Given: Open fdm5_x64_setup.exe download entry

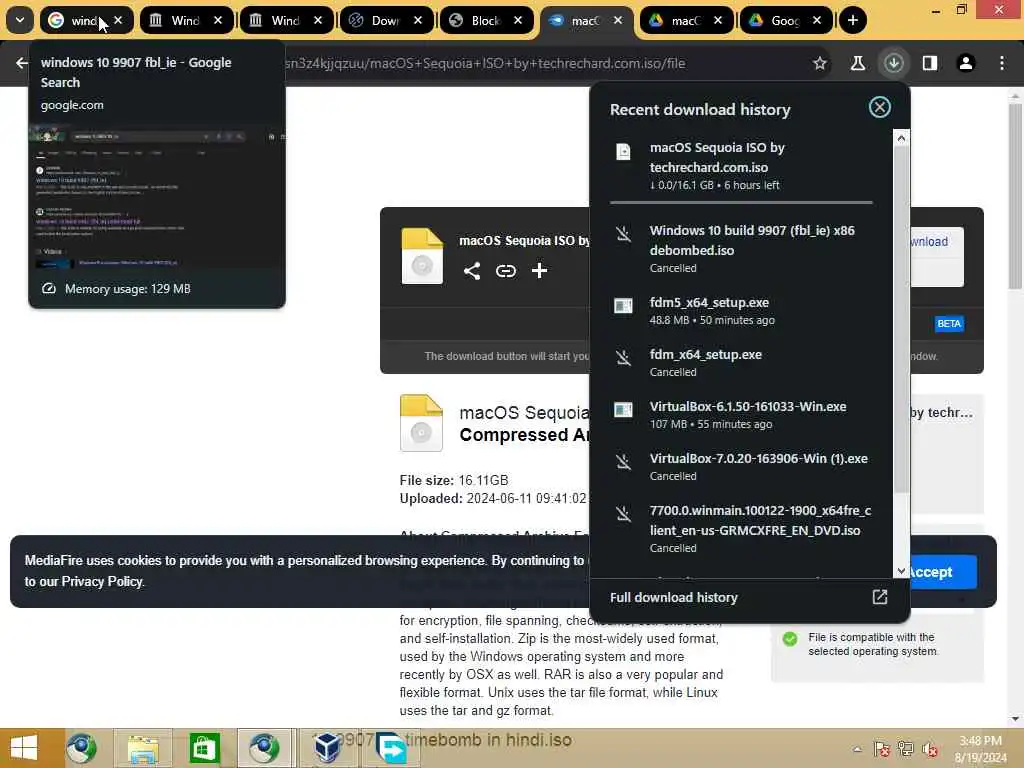Looking at the screenshot, I should [741, 311].
